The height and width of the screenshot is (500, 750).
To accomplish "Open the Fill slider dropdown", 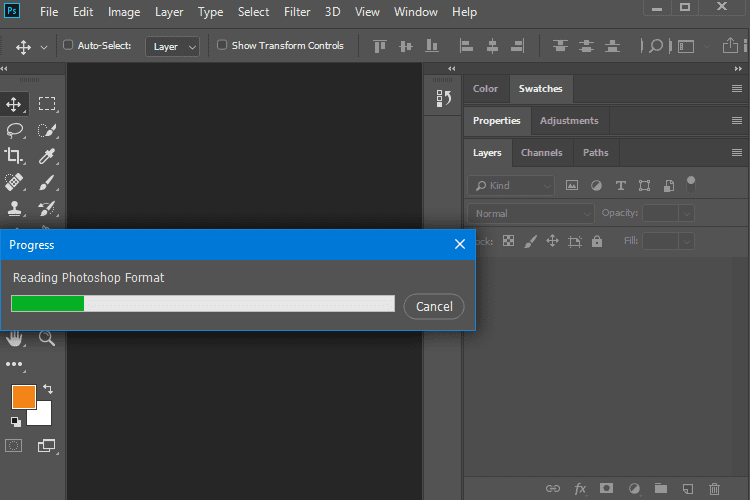I will [686, 241].
